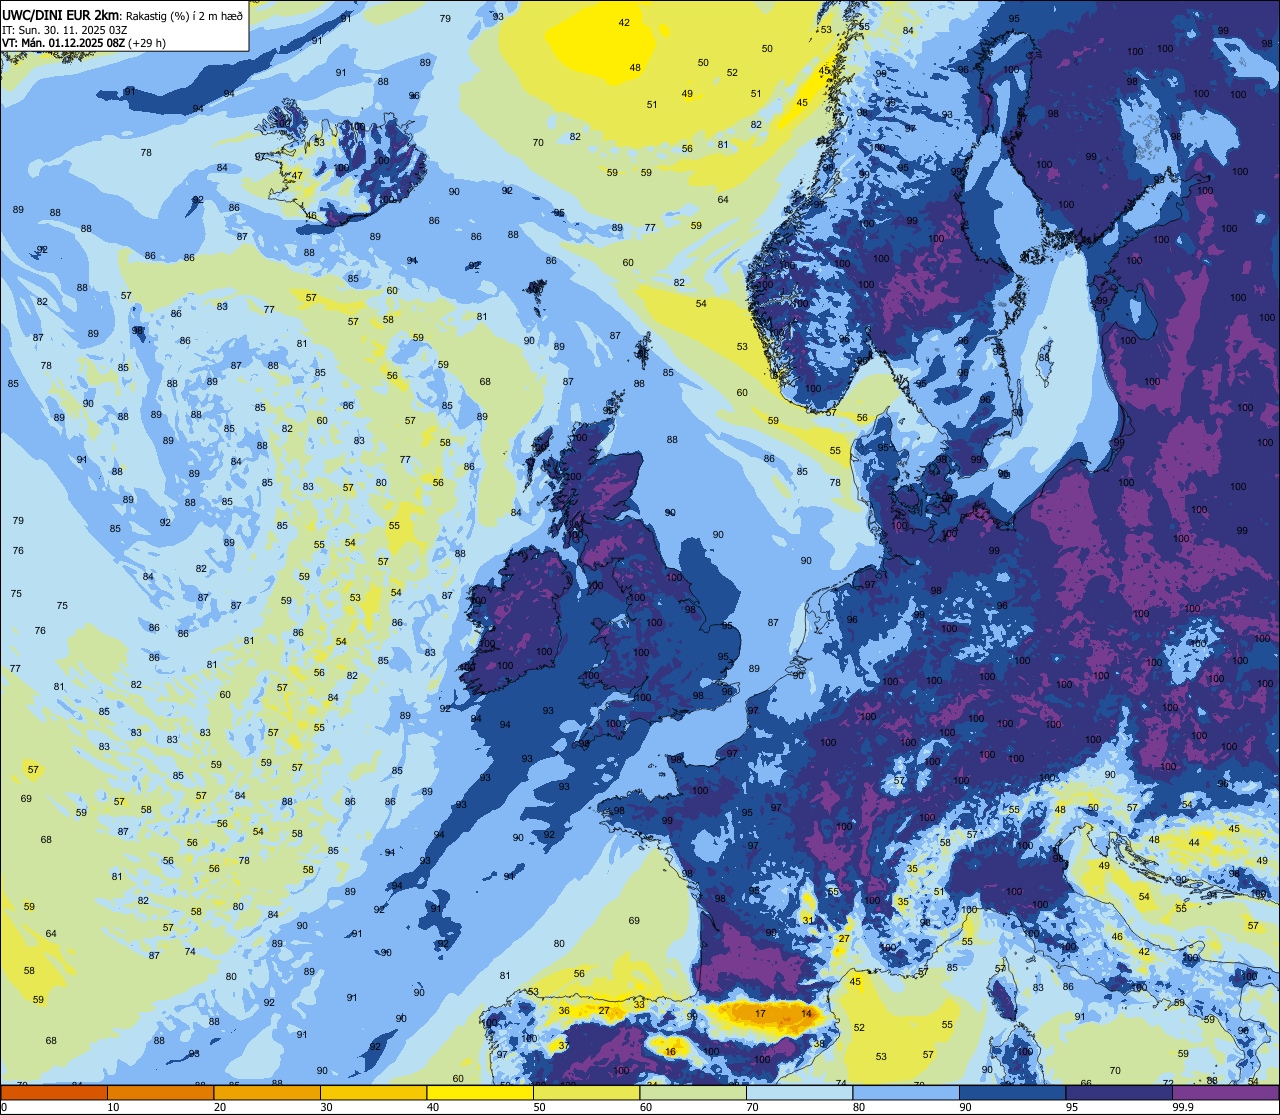This screenshot has height=1115, width=1280.
Task: Click the 'UWC/DINI EUR 2km' title text
Action: [62, 14]
